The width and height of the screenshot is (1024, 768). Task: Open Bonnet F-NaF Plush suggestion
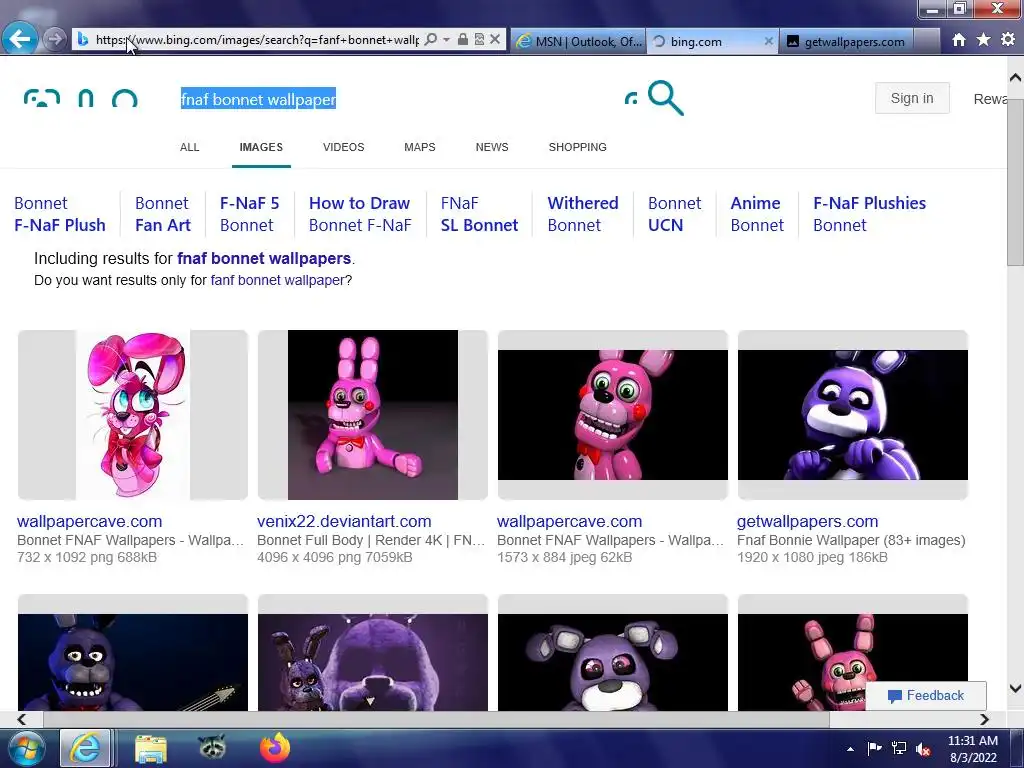tap(59, 214)
